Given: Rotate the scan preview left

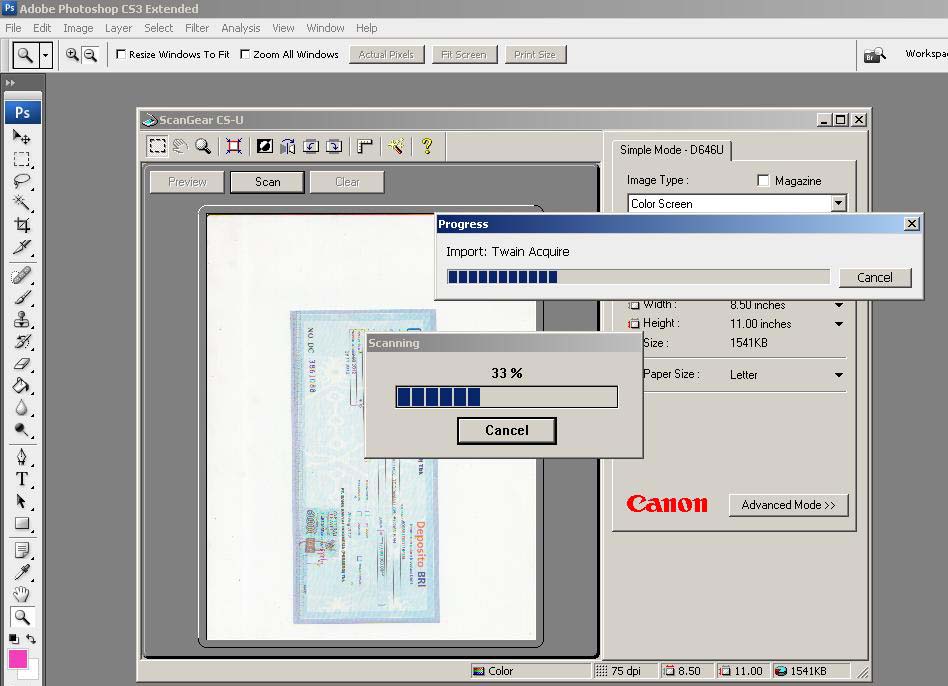Looking at the screenshot, I should 310,145.
